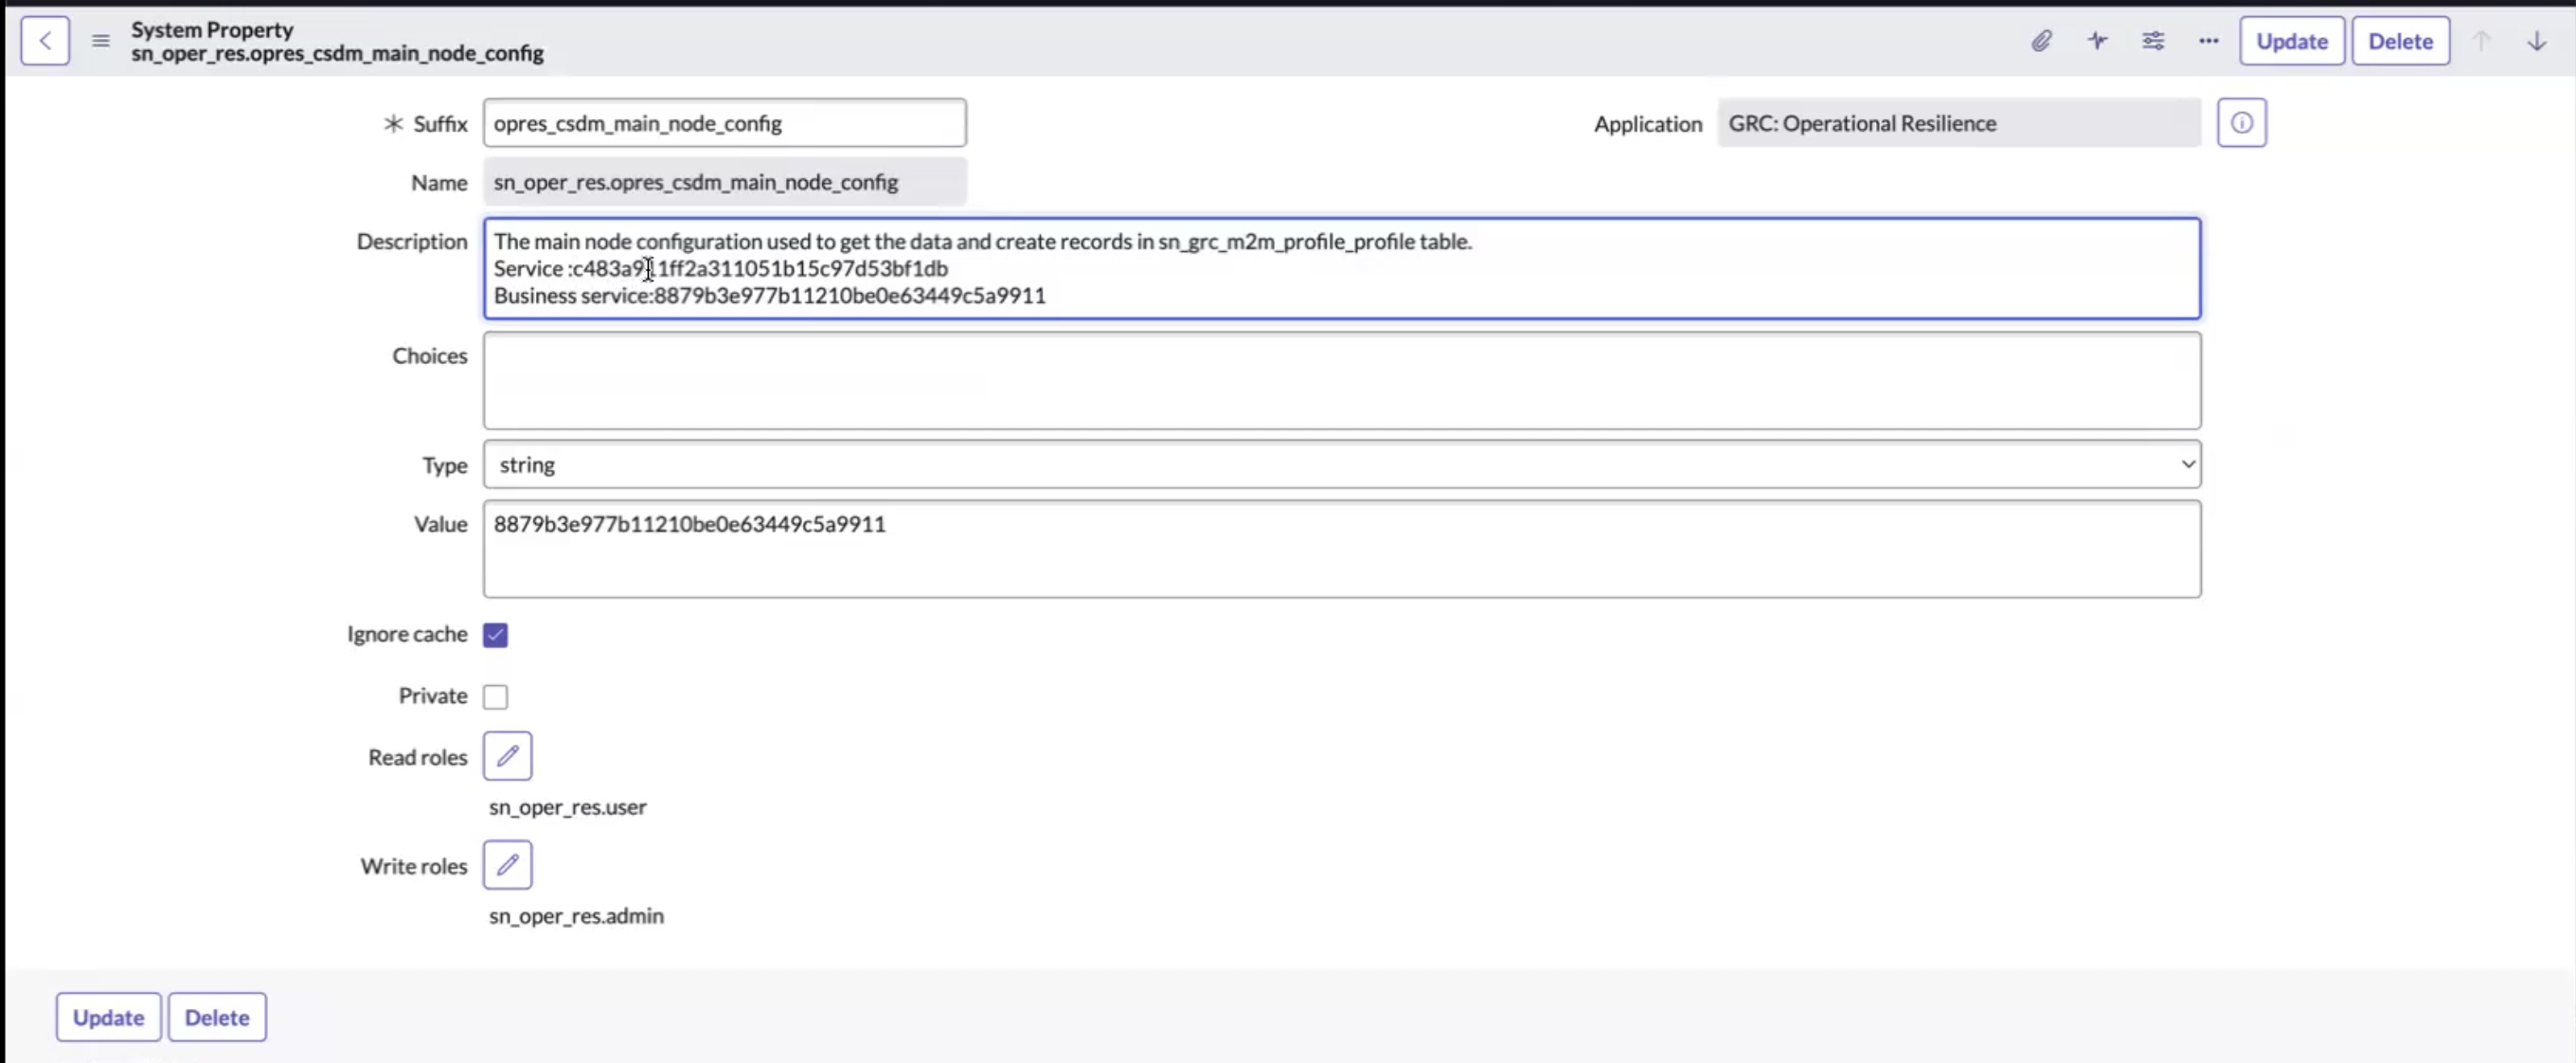Click into the Description text area
This screenshot has height=1063, width=2576.
click(x=1342, y=269)
